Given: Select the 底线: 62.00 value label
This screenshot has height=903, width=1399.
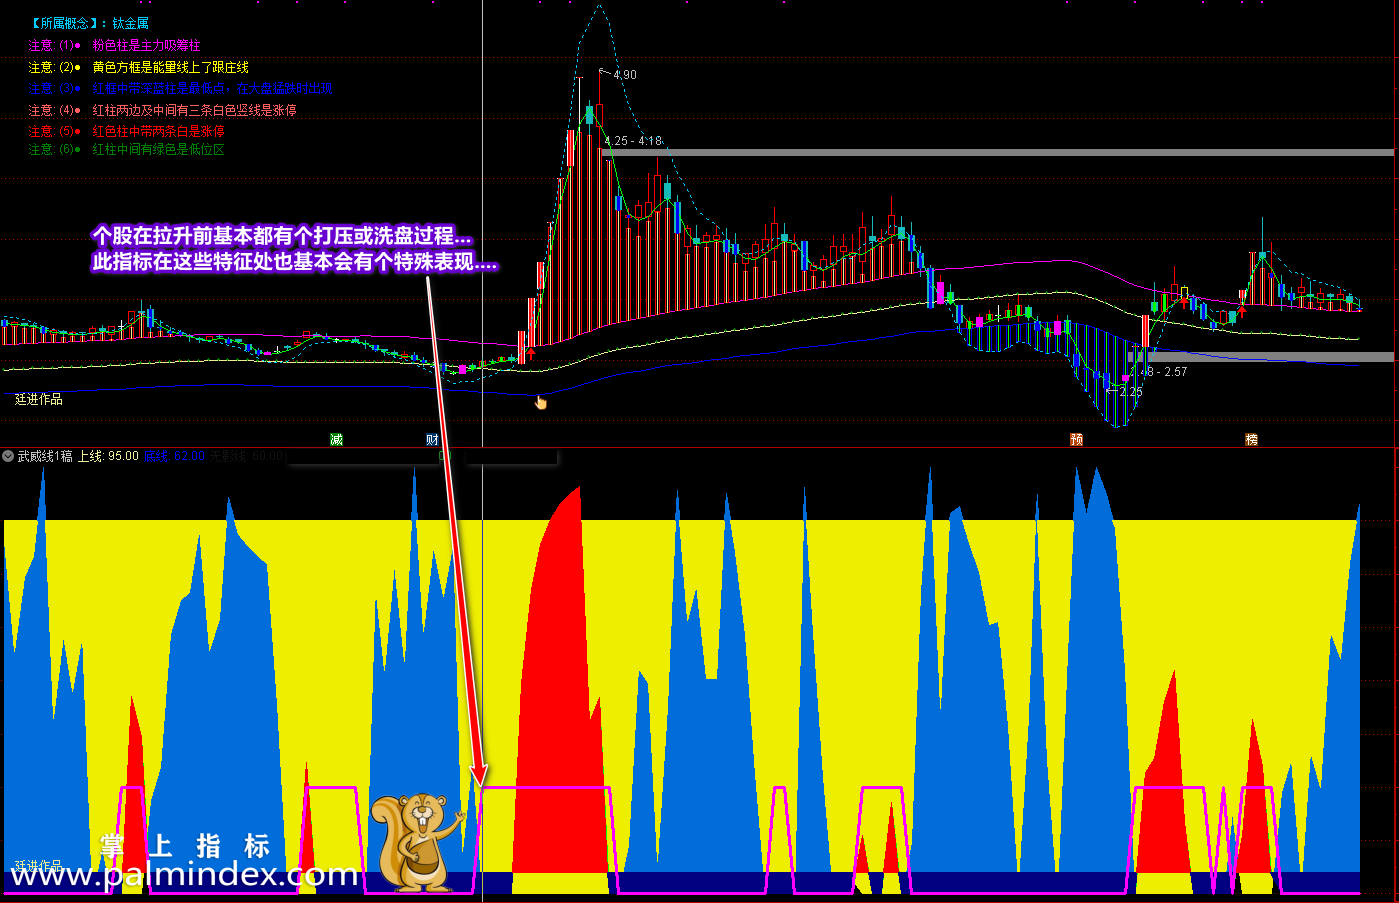Looking at the screenshot, I should [174, 456].
